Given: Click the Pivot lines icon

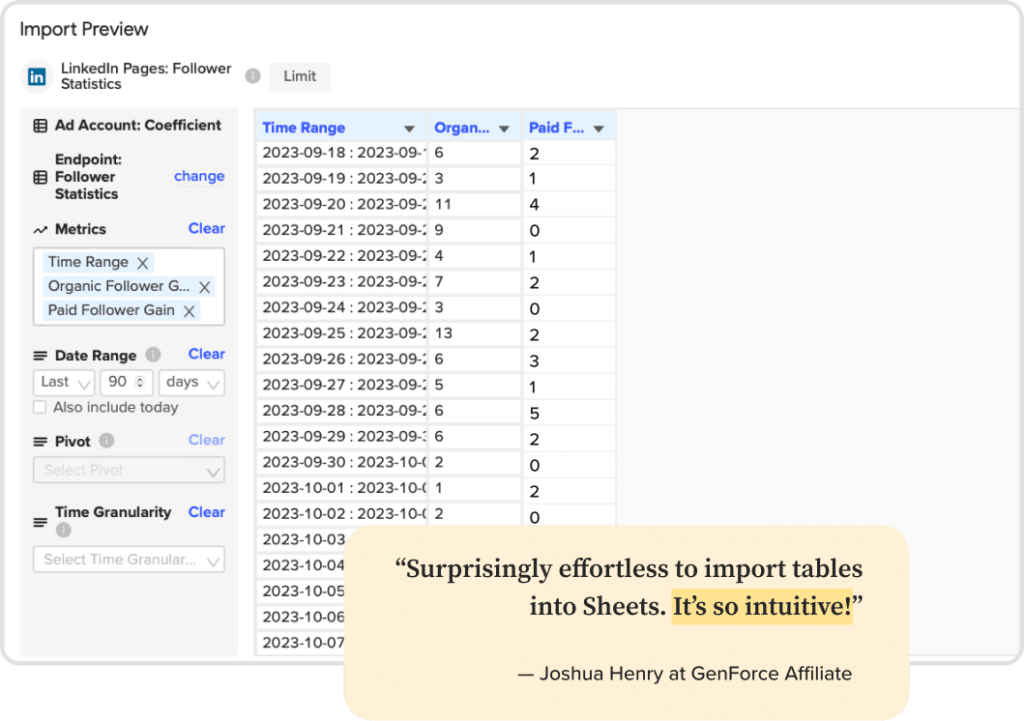Looking at the screenshot, I should pyautogui.click(x=40, y=442).
